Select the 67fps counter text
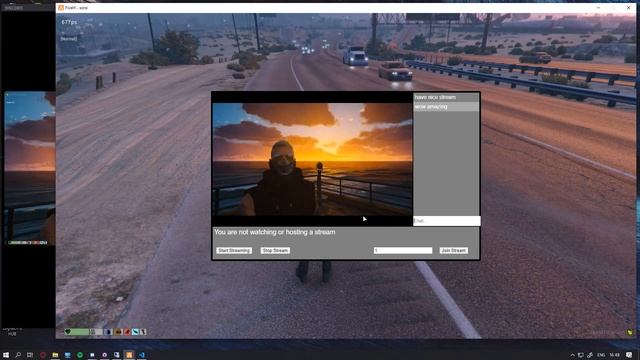640x360 pixels. coord(69,22)
